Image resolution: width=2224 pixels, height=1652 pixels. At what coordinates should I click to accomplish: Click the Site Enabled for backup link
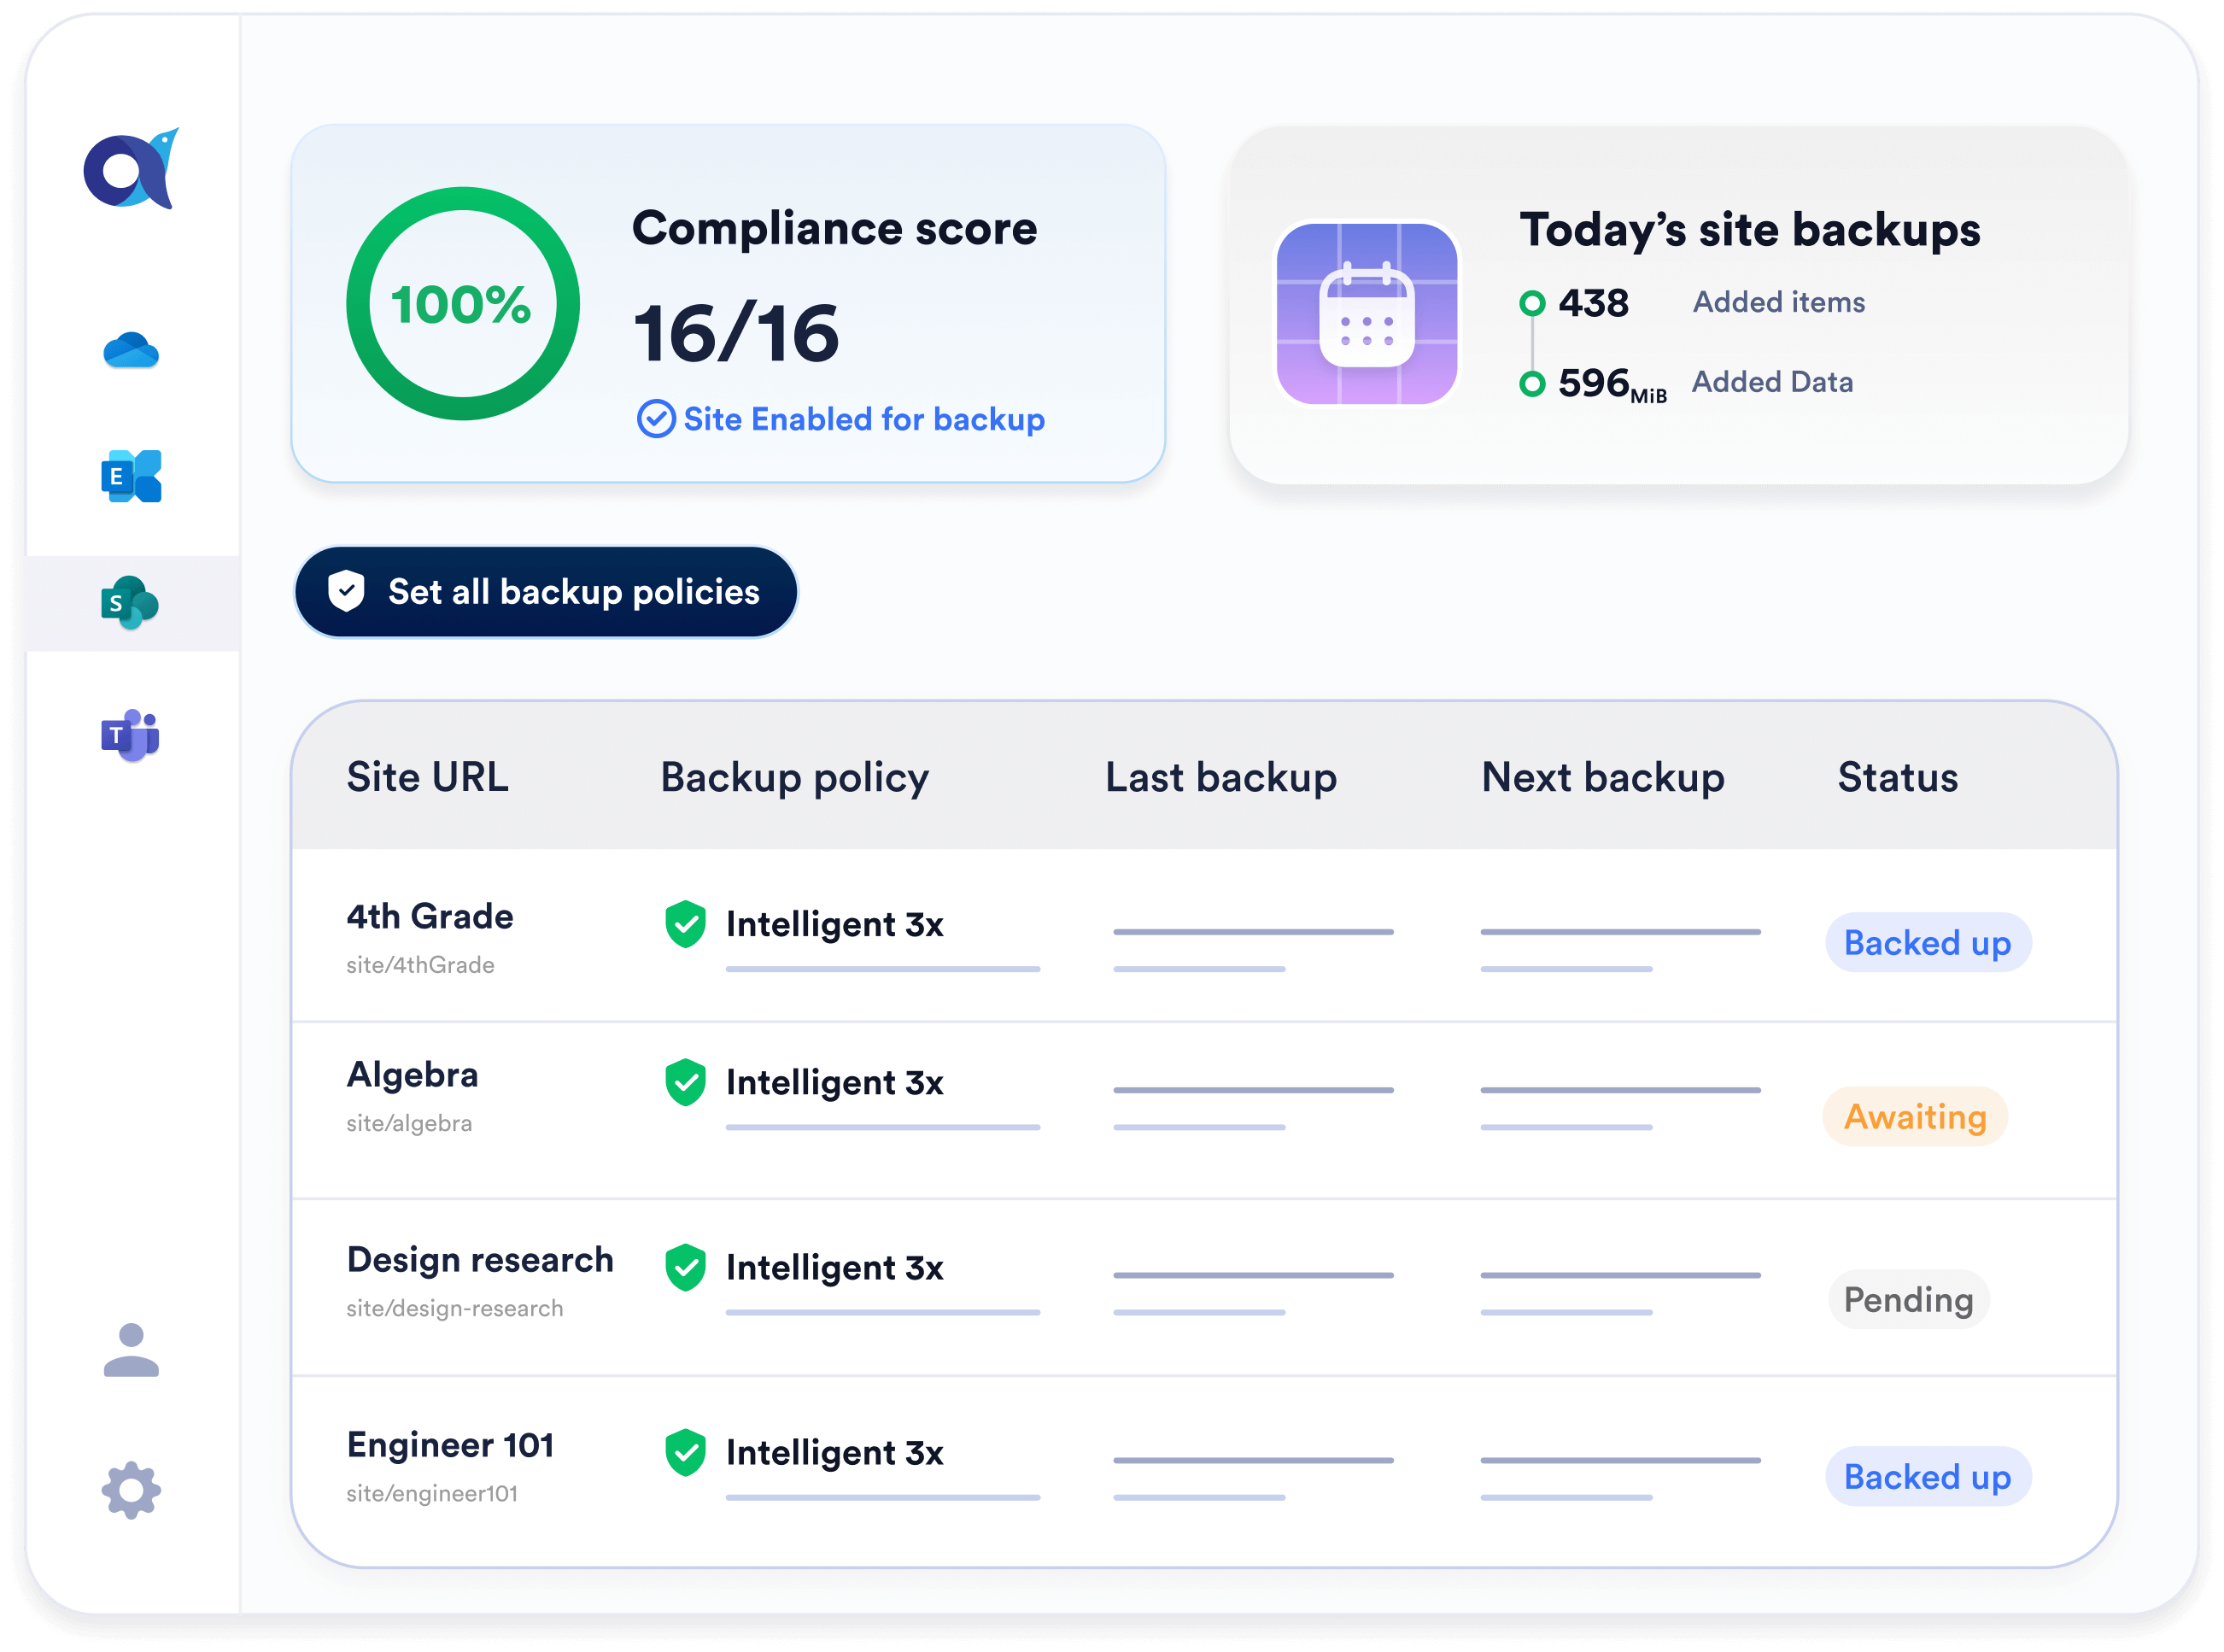pyautogui.click(x=842, y=419)
